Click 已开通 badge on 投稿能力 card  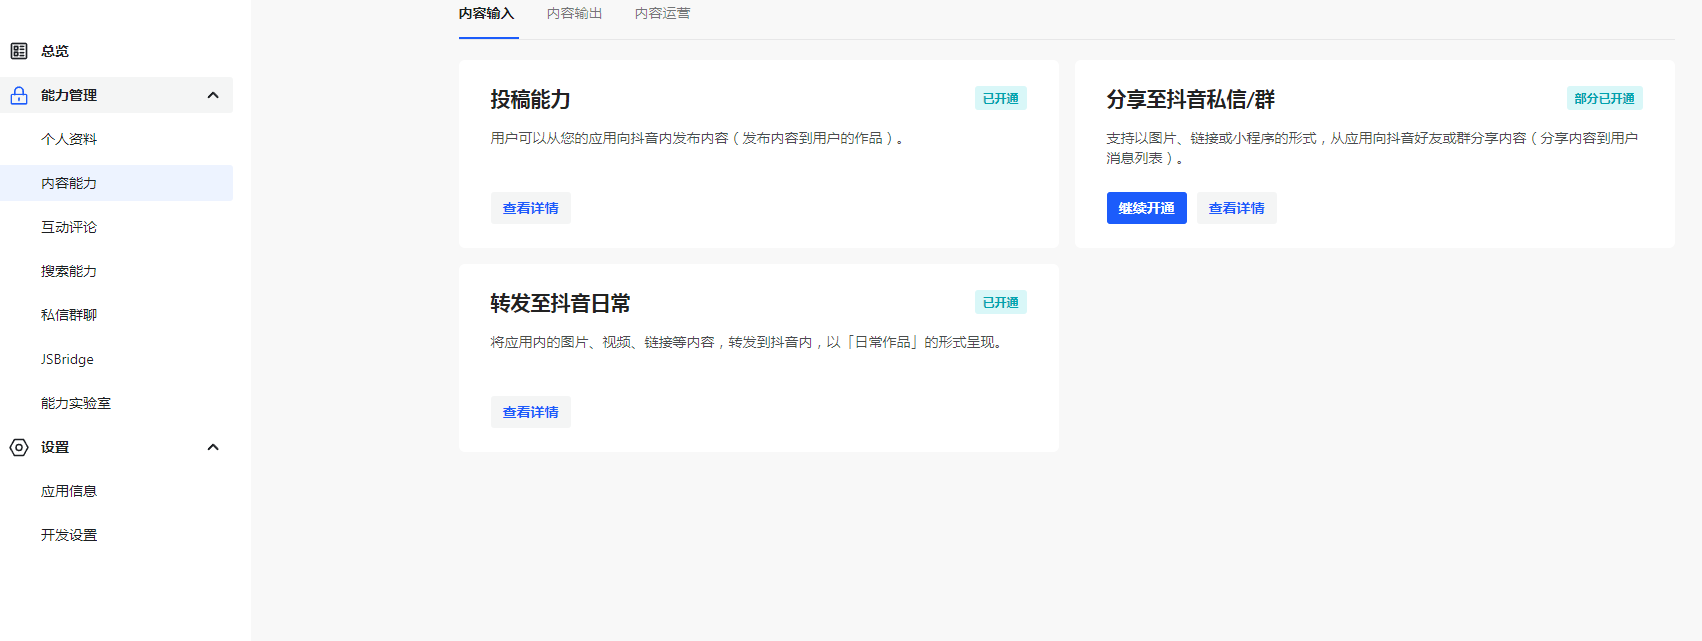(1001, 98)
